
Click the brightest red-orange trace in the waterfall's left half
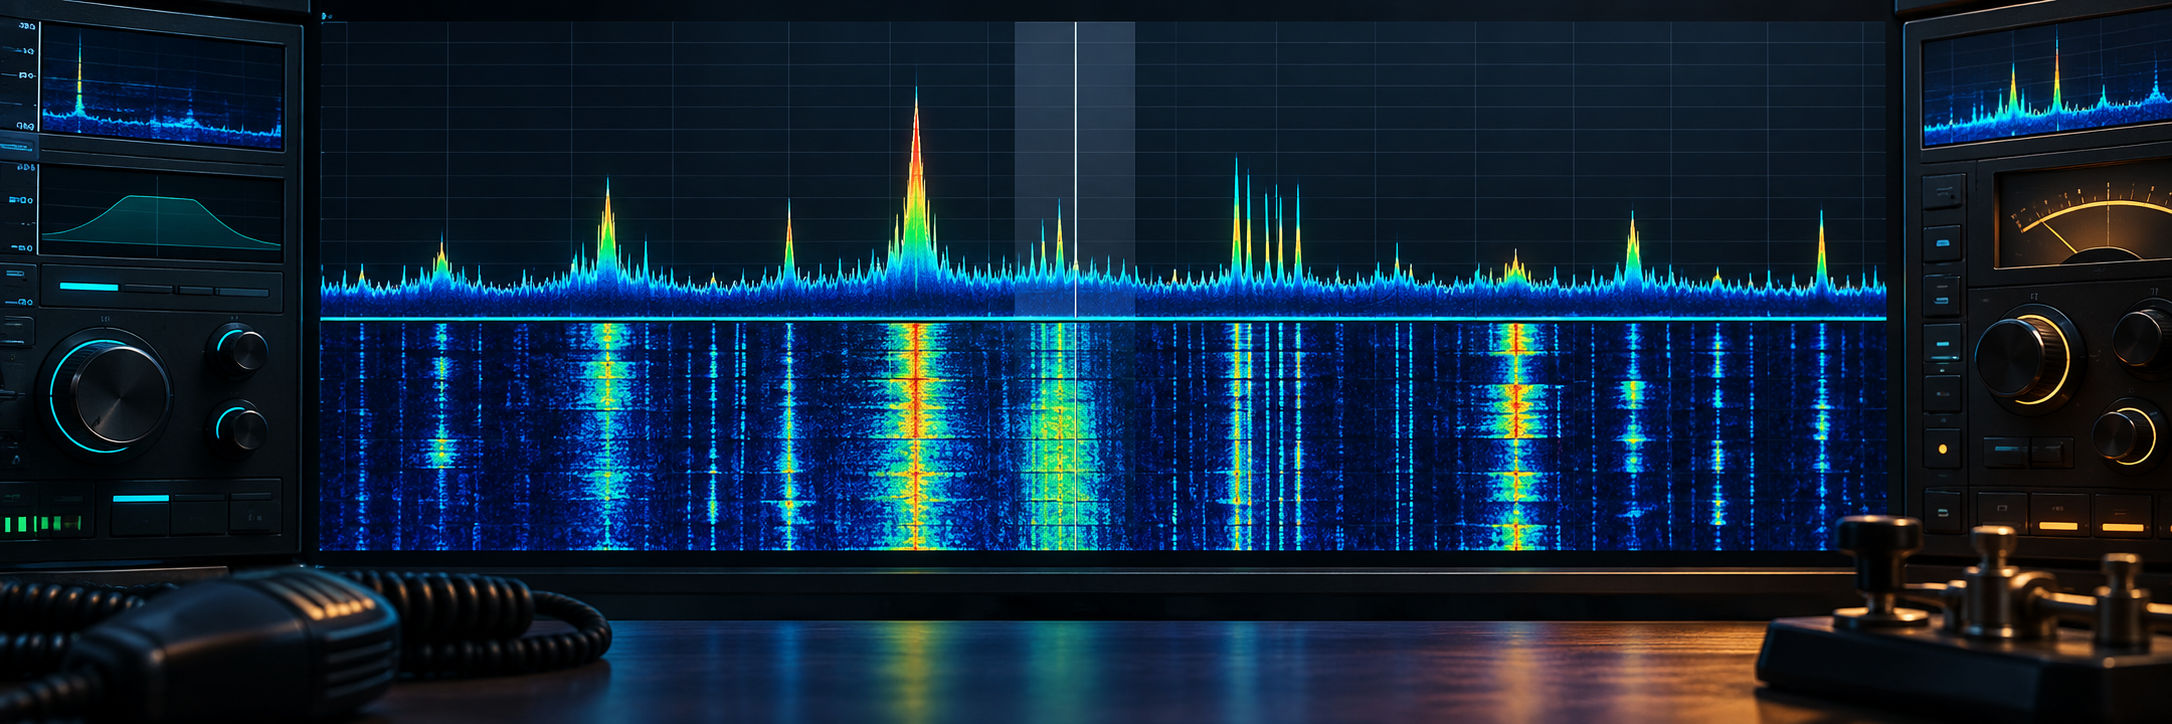click(x=915, y=436)
